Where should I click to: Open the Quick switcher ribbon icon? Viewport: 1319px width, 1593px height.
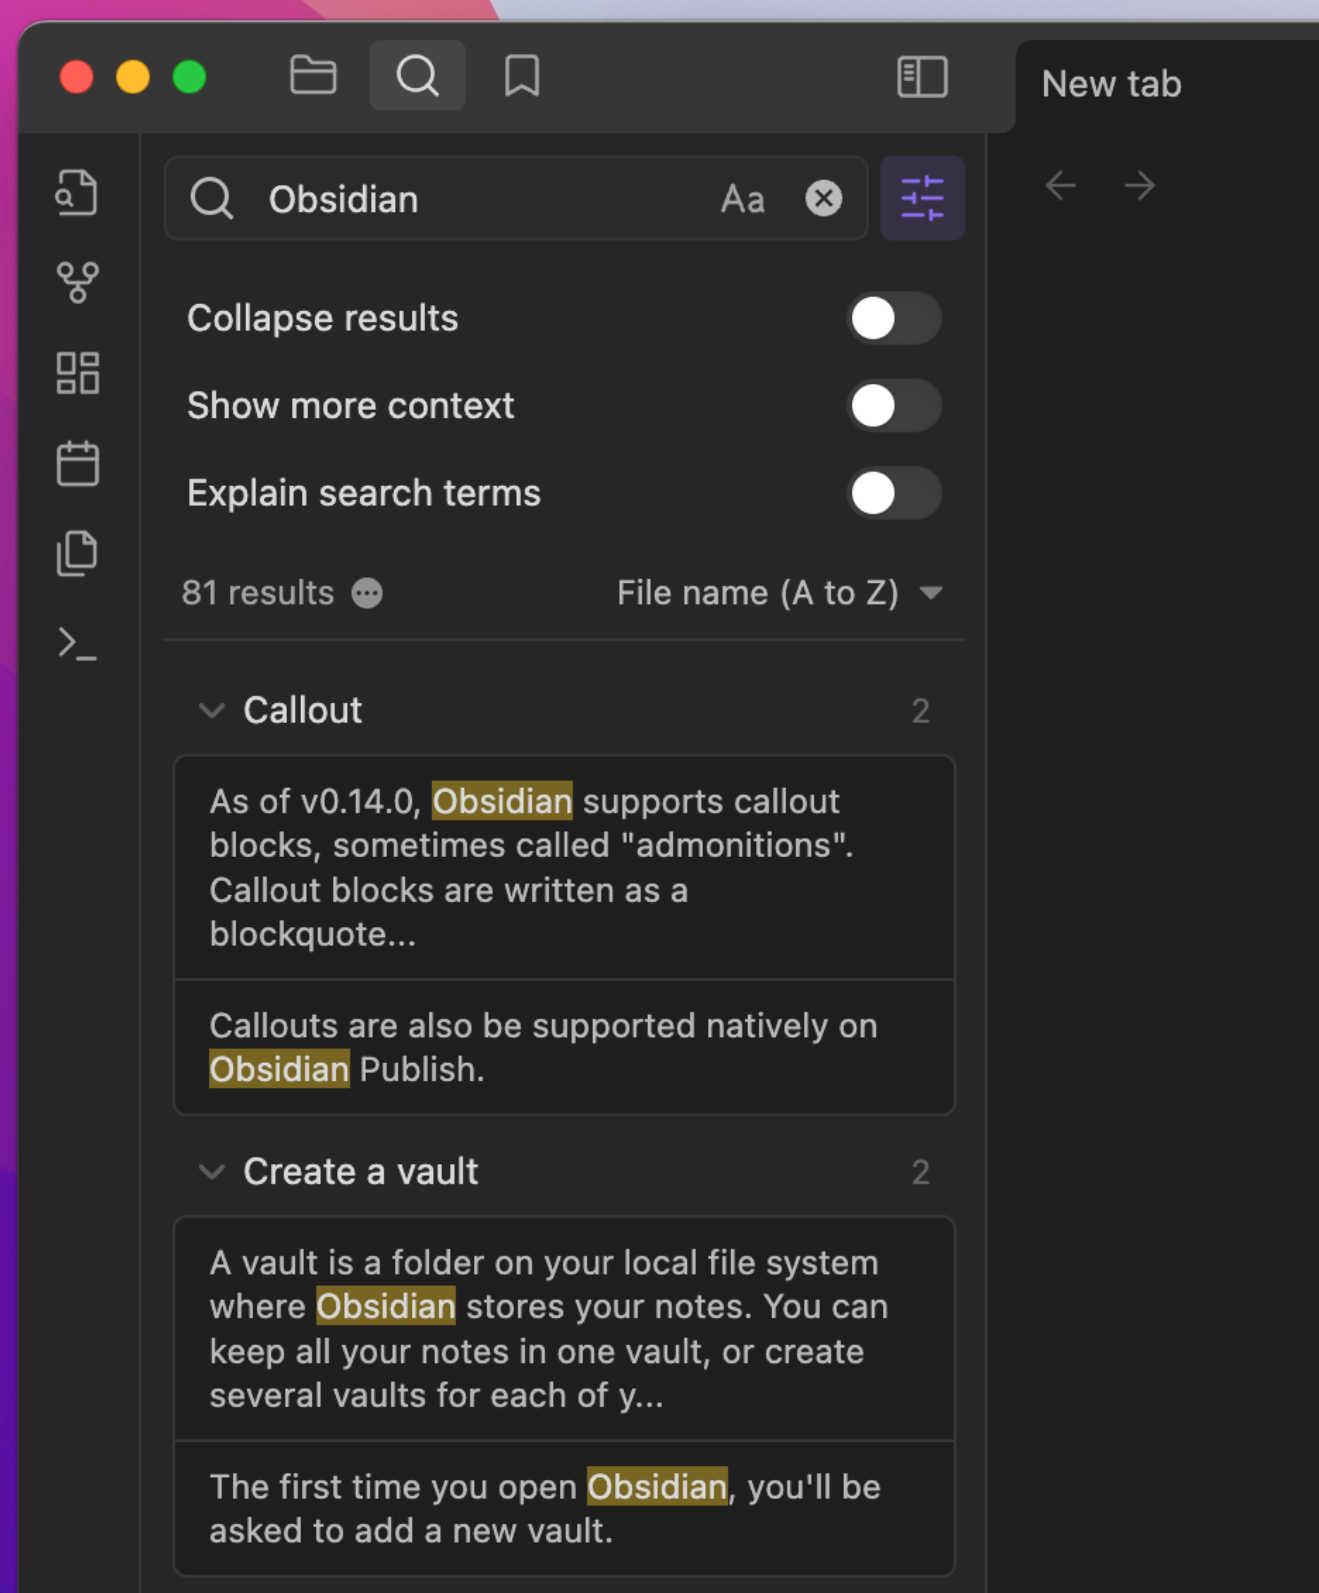click(x=77, y=193)
